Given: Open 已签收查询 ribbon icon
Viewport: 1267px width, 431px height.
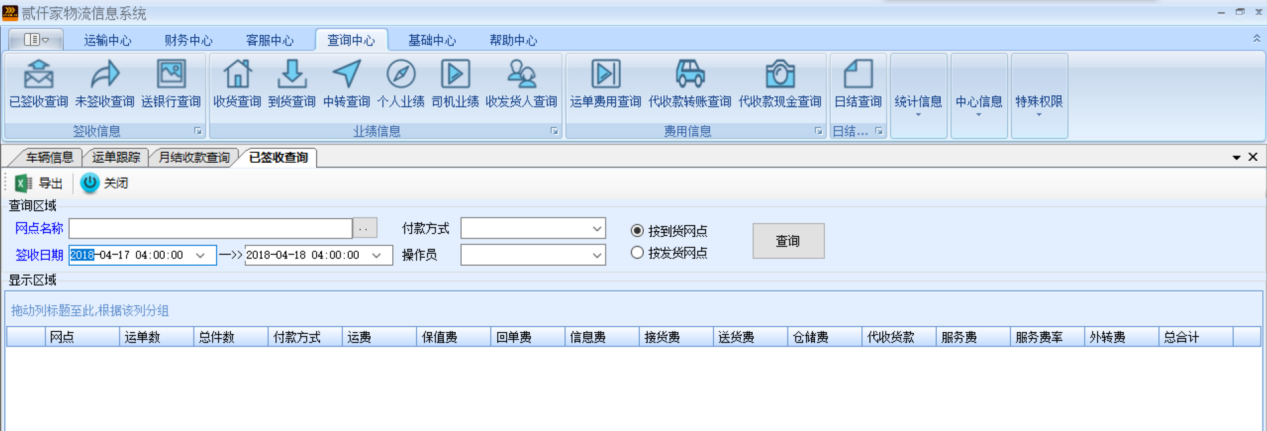Looking at the screenshot, I should 38,75.
